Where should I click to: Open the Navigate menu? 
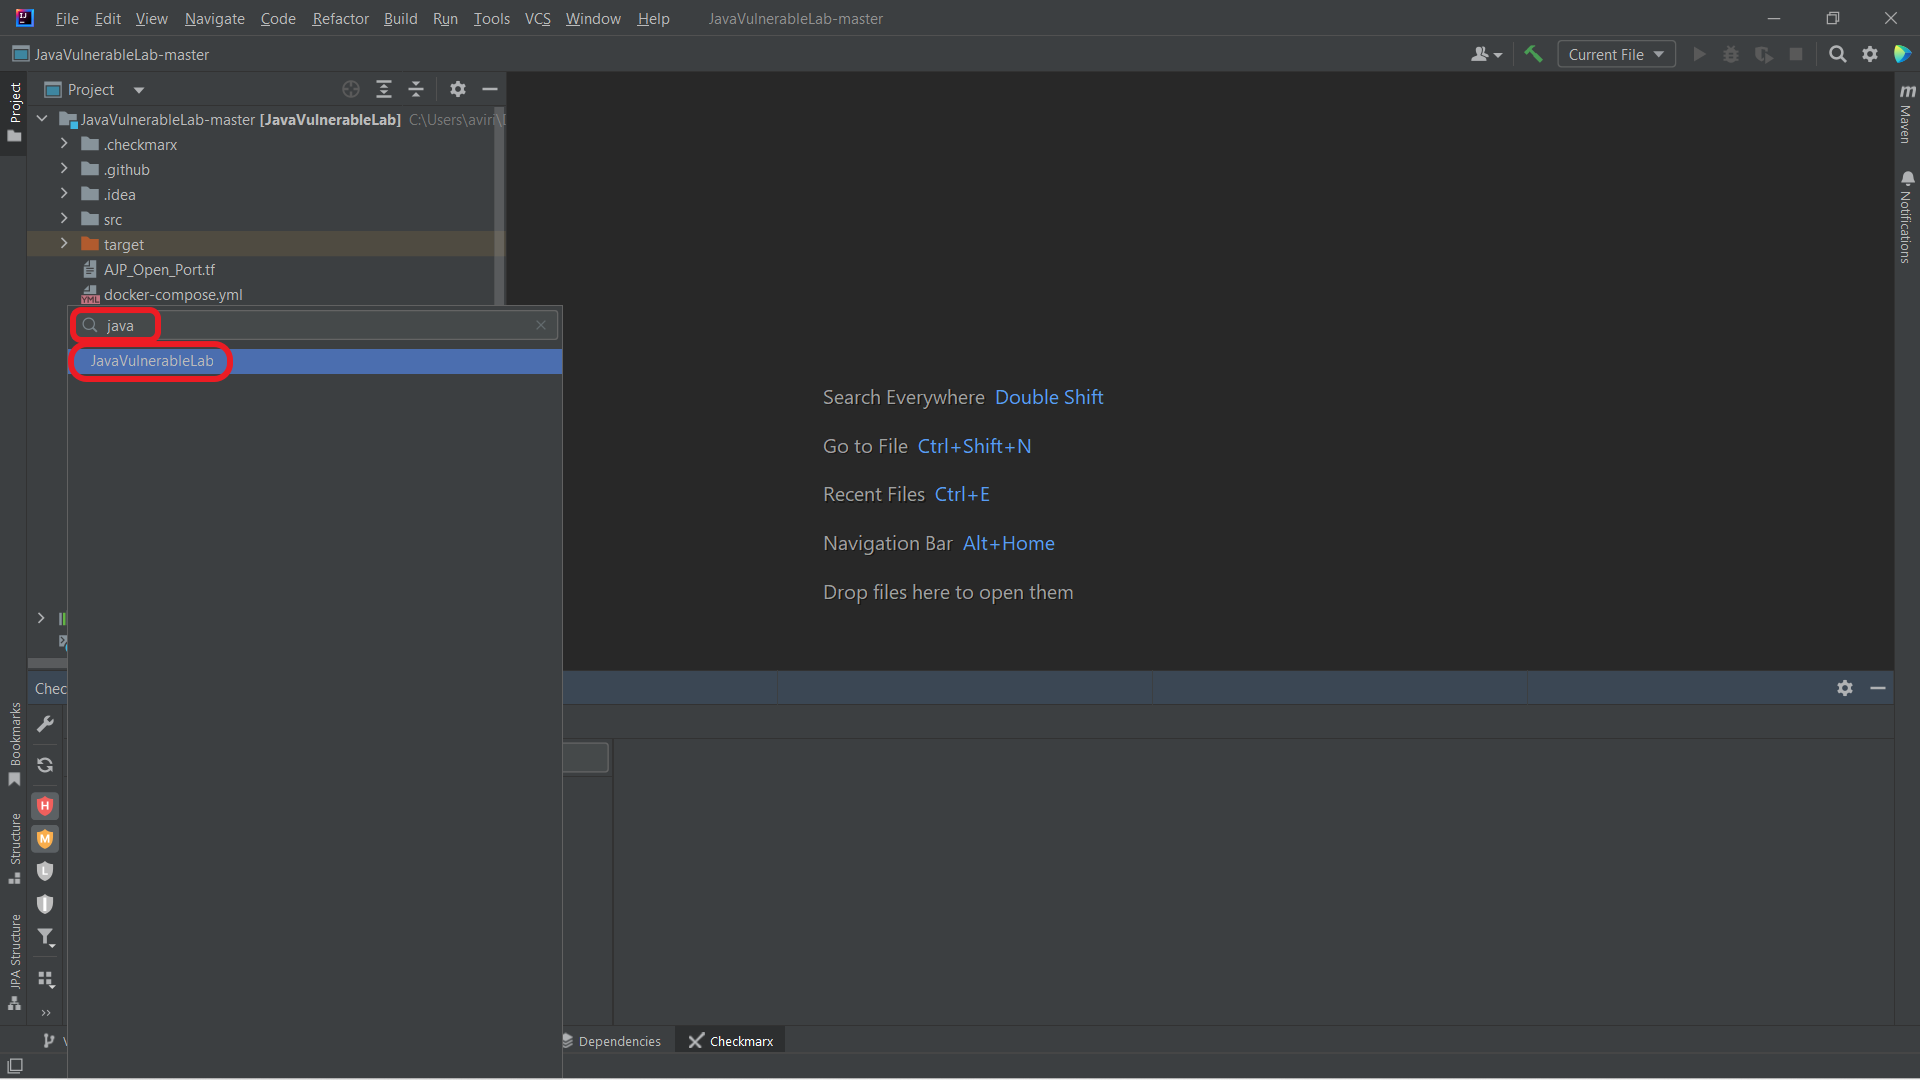[x=214, y=19]
